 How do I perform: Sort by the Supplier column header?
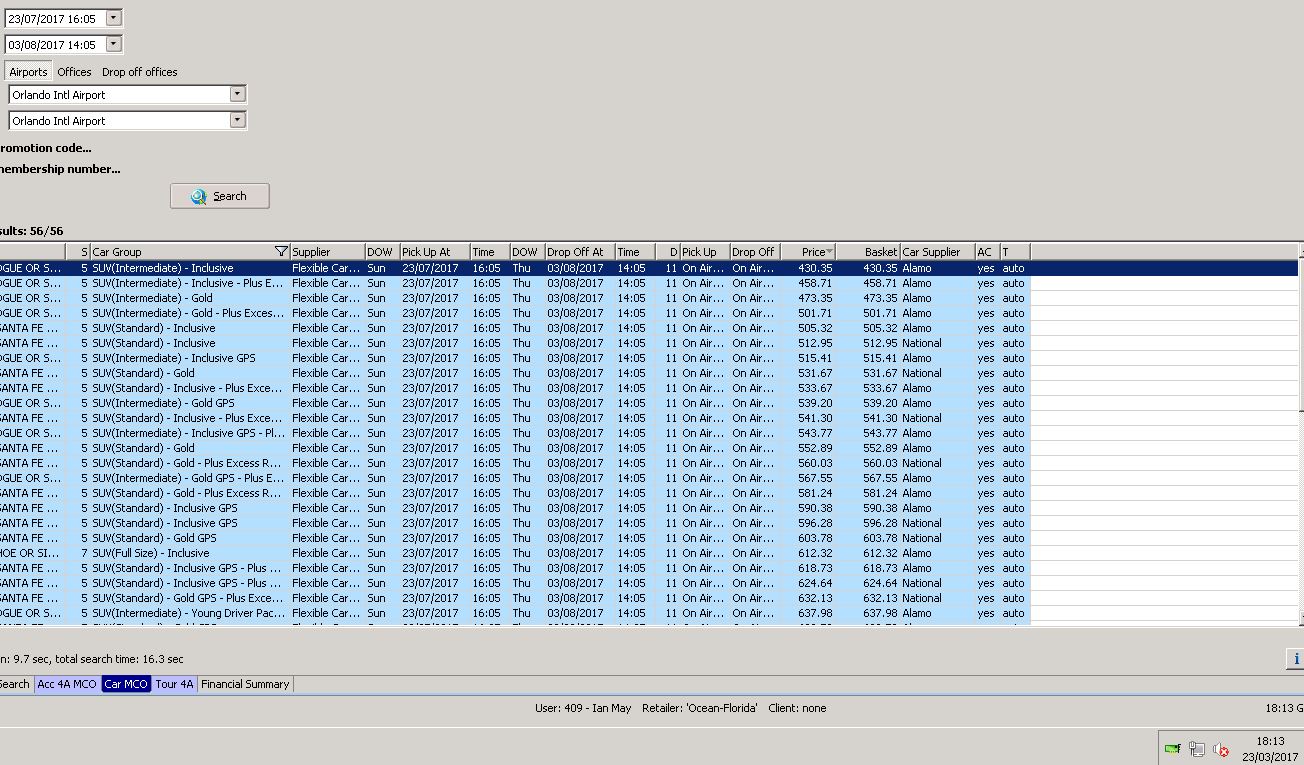click(x=327, y=252)
